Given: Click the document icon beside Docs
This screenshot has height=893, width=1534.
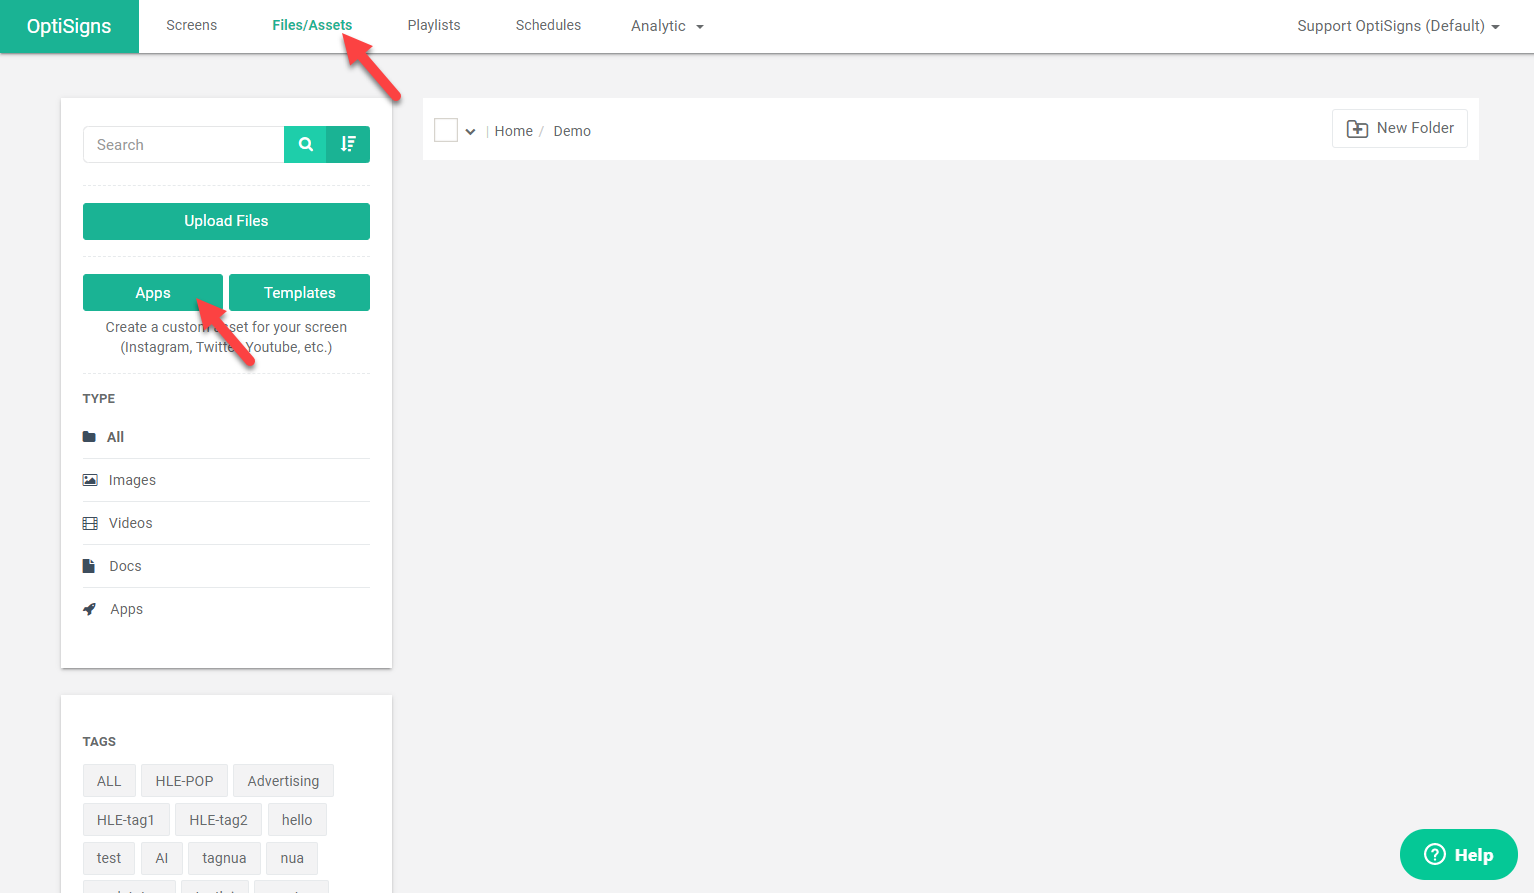Looking at the screenshot, I should tap(89, 566).
